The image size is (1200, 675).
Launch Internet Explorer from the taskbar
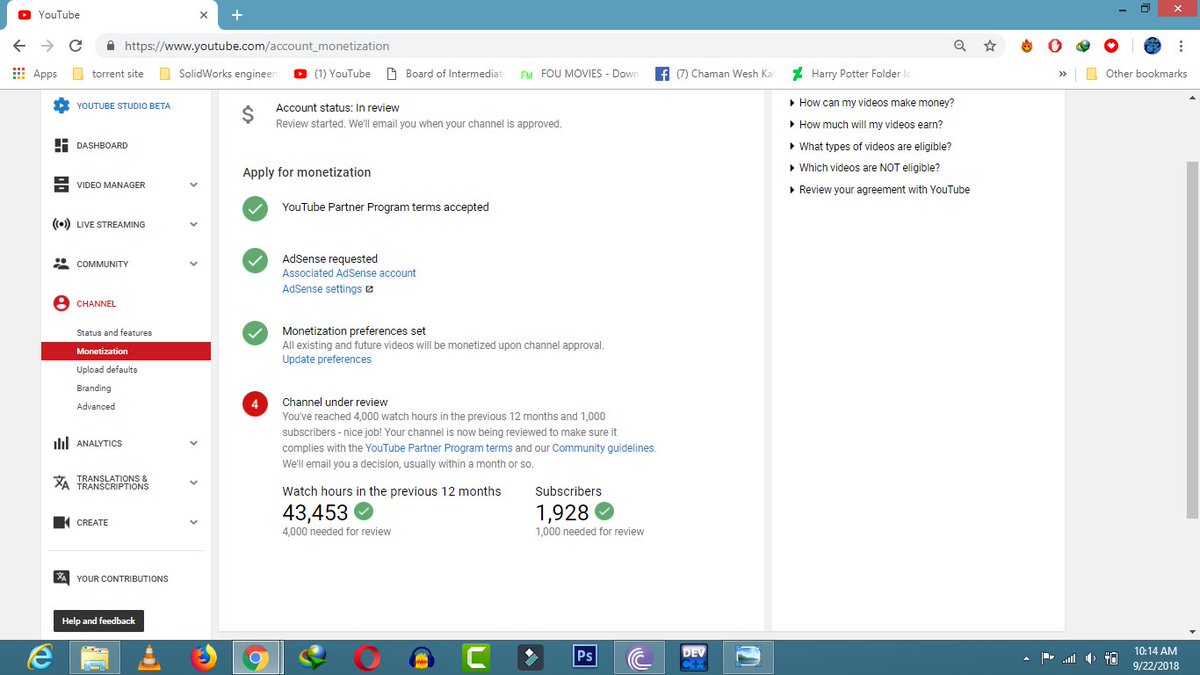click(40, 657)
